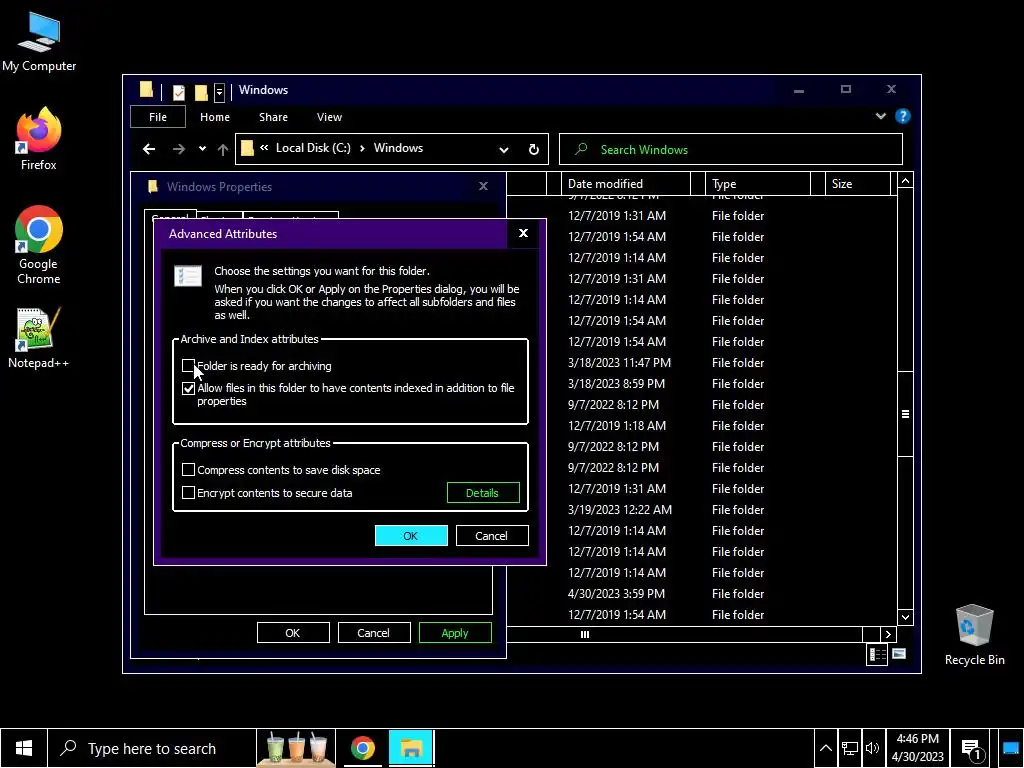Enable Compress contents to save disk space
The height and width of the screenshot is (768, 1024).
tap(188, 470)
